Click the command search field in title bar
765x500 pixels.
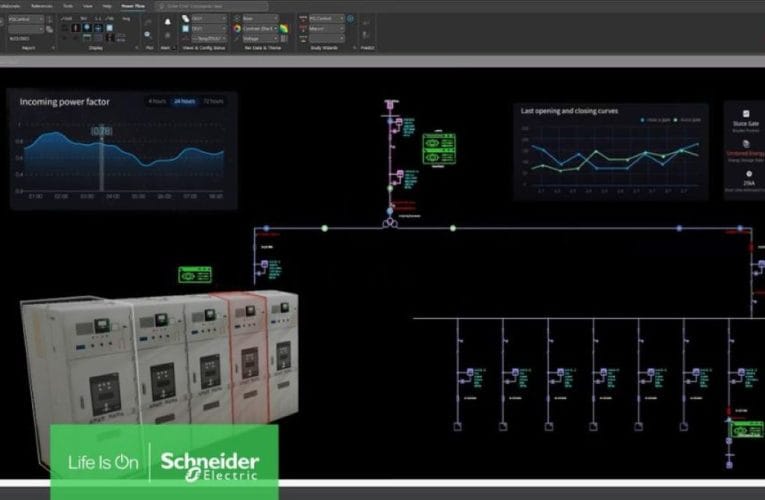tap(211, 6)
